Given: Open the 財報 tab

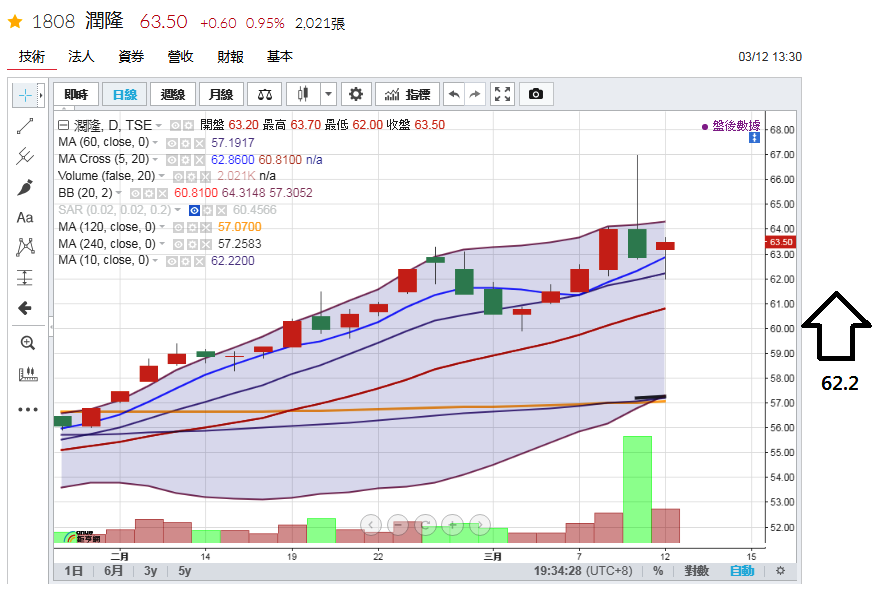Looking at the screenshot, I should pyautogui.click(x=230, y=56).
